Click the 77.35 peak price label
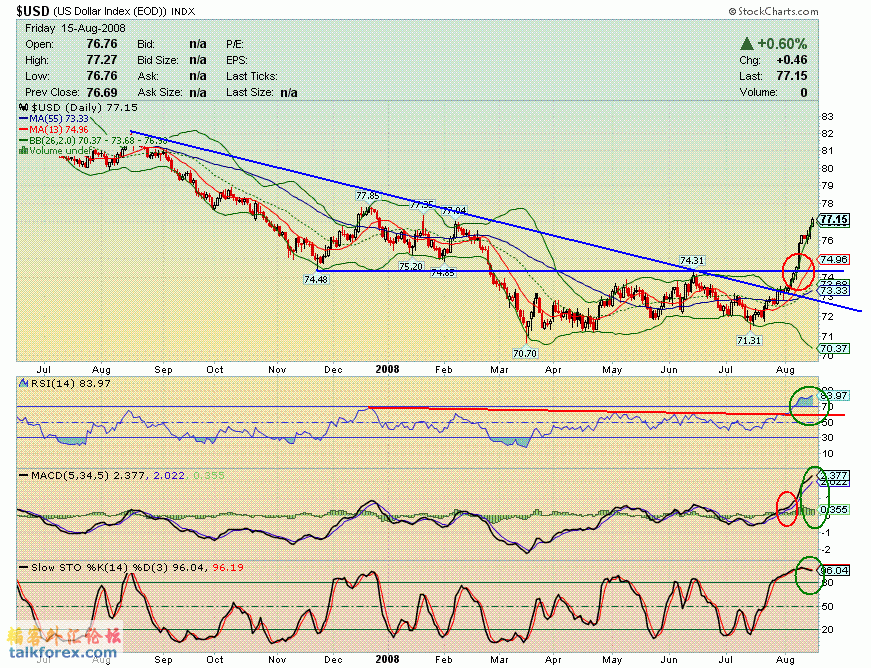This screenshot has height=668, width=871. click(x=422, y=205)
